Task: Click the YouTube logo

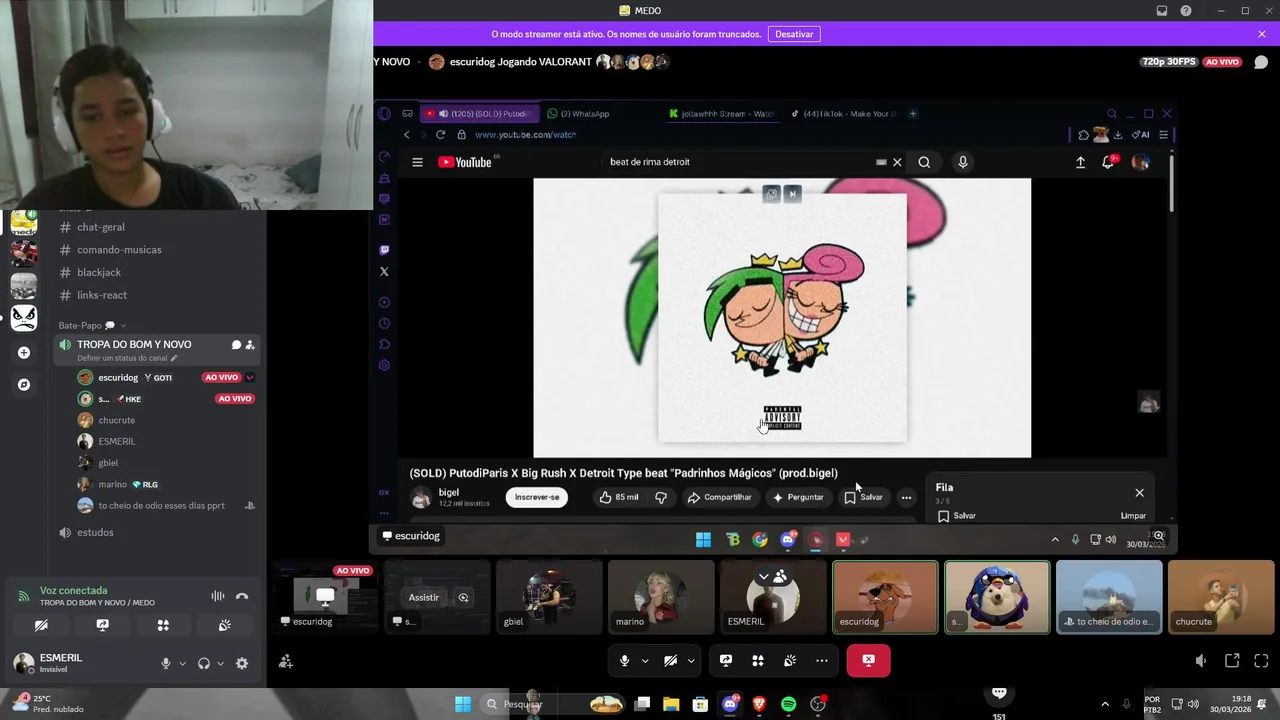Action: (x=465, y=162)
